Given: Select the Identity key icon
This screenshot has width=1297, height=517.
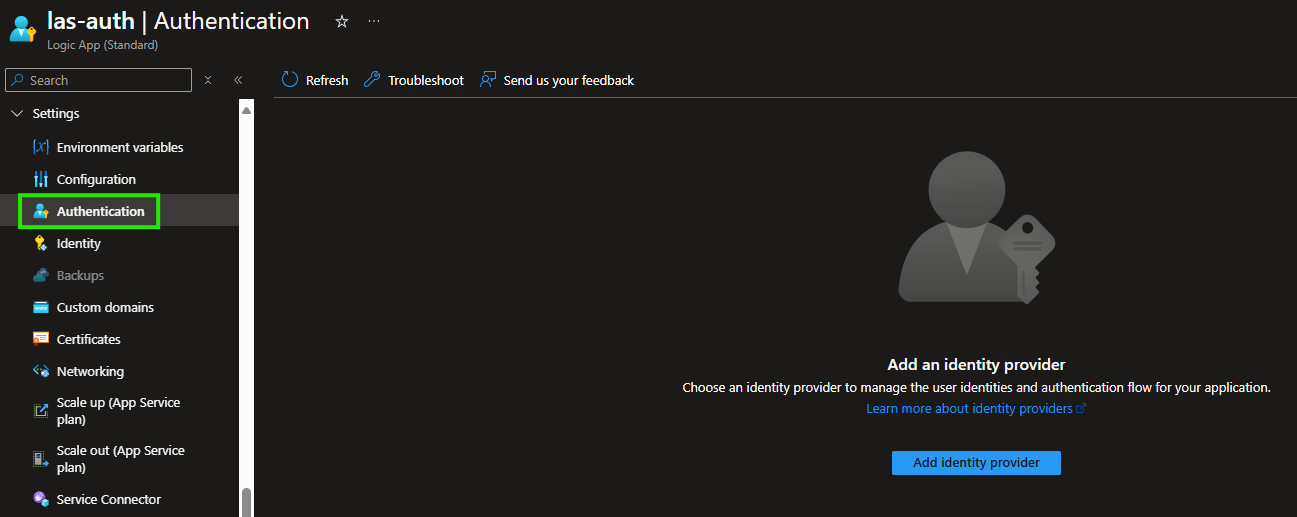Looking at the screenshot, I should [x=40, y=243].
